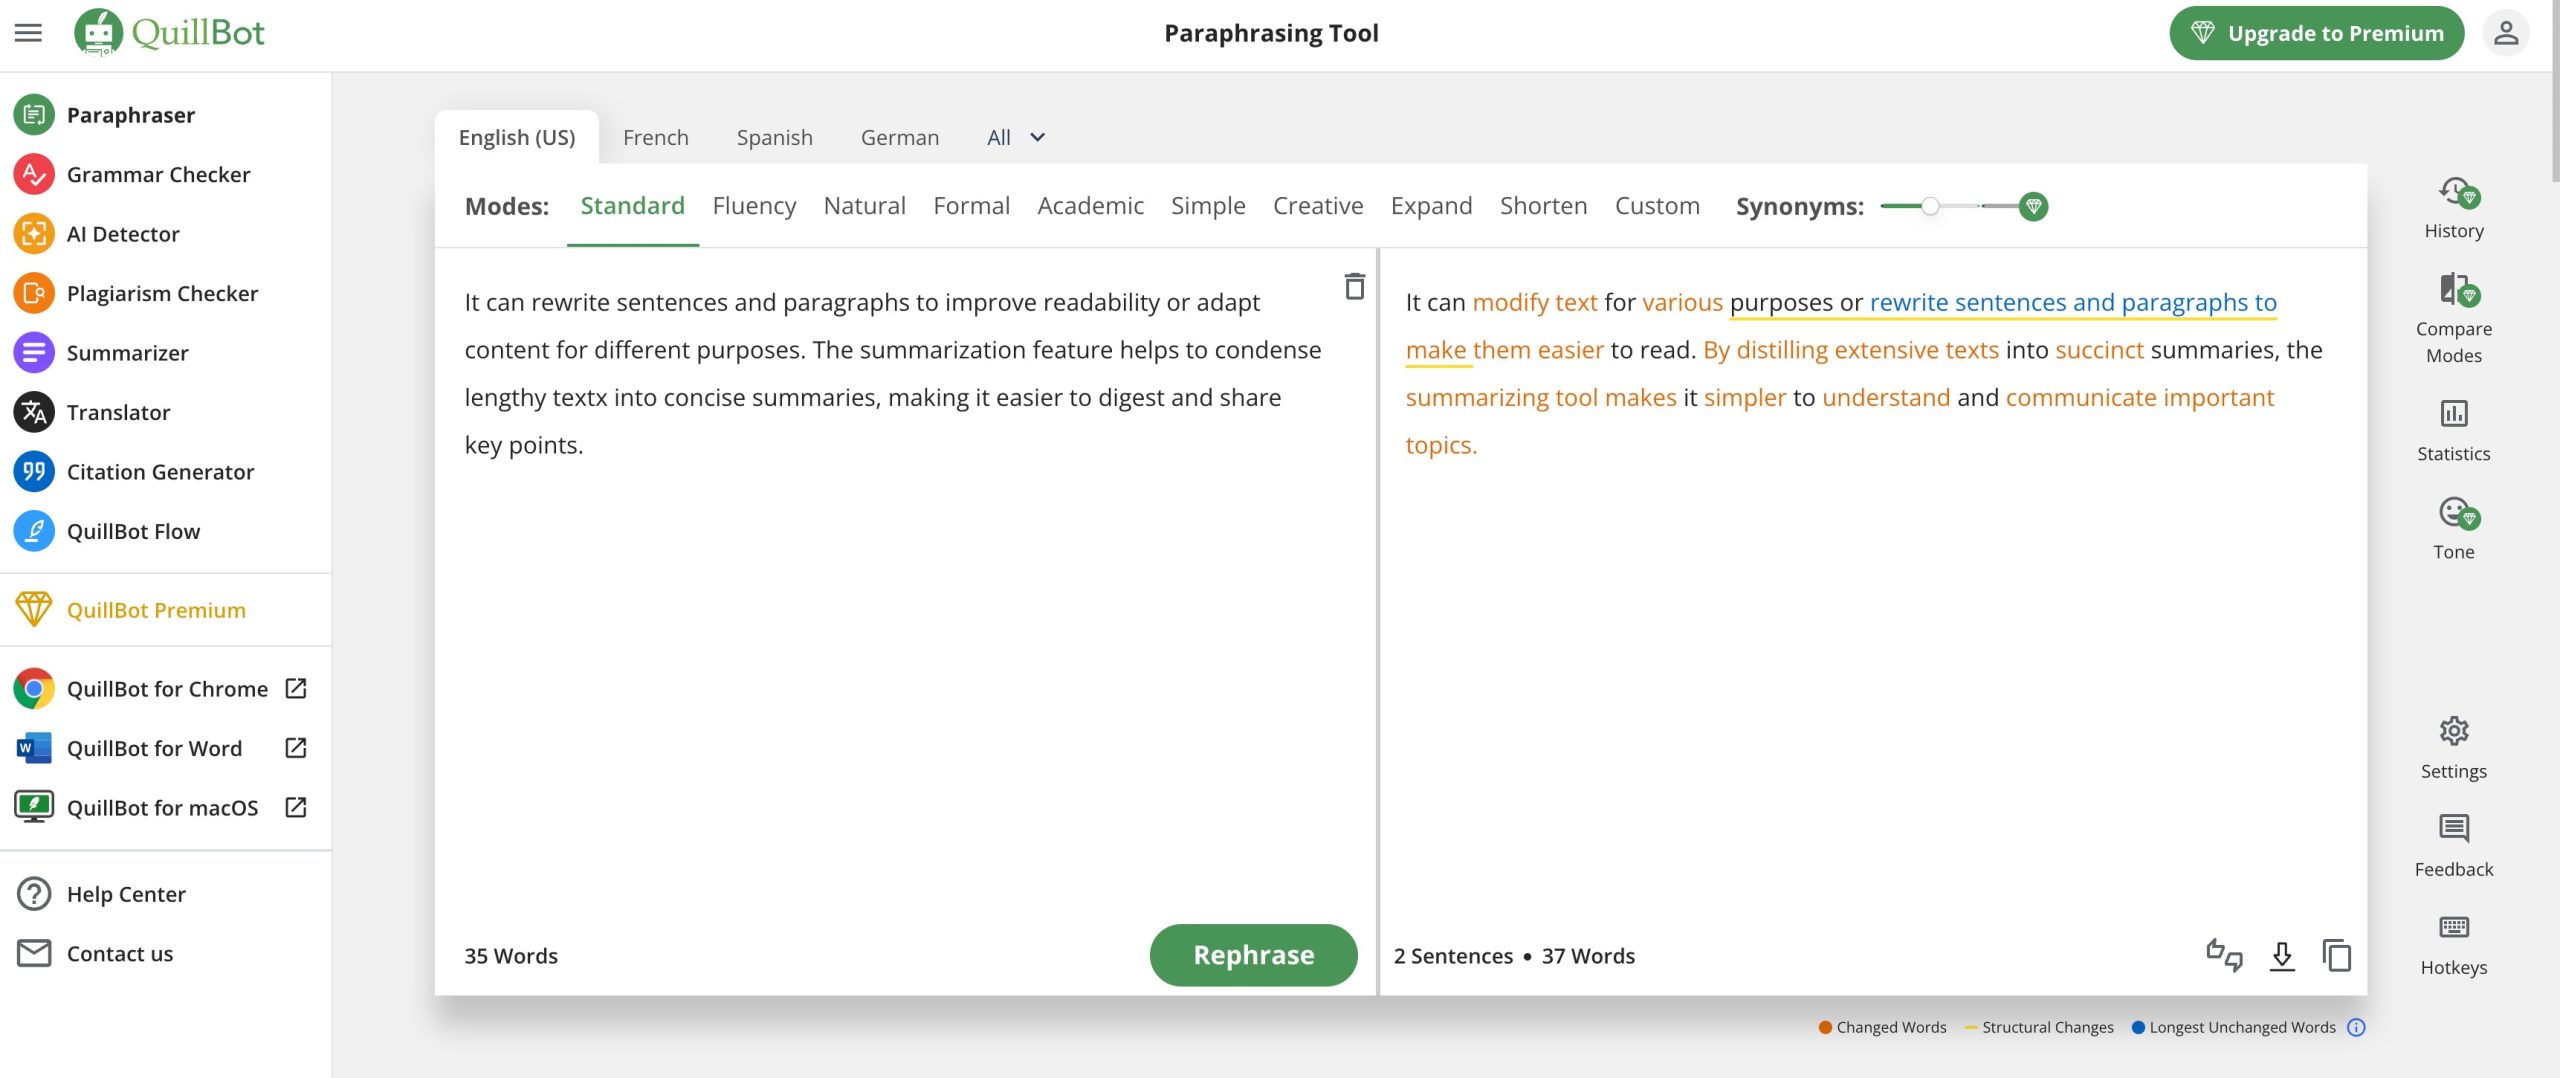Viewport: 2560px width, 1078px height.
Task: Click 'understand' in output text
Action: 1886,398
